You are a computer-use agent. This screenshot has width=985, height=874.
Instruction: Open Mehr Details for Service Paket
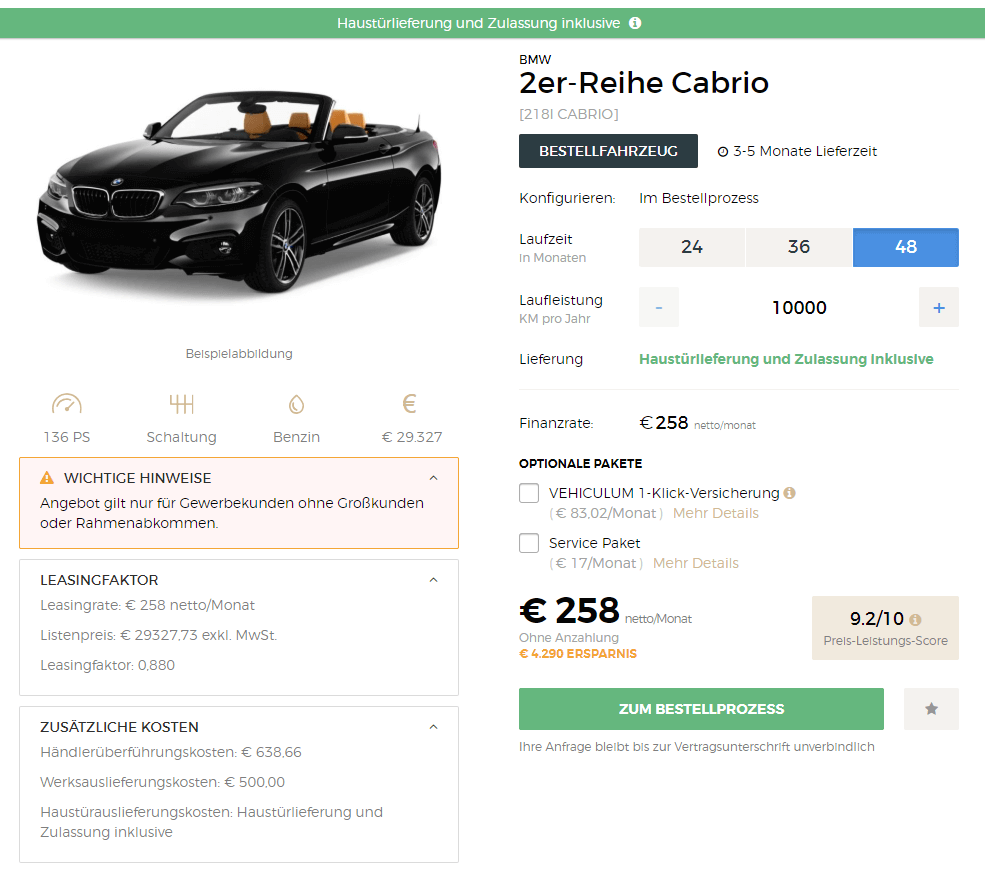point(696,563)
